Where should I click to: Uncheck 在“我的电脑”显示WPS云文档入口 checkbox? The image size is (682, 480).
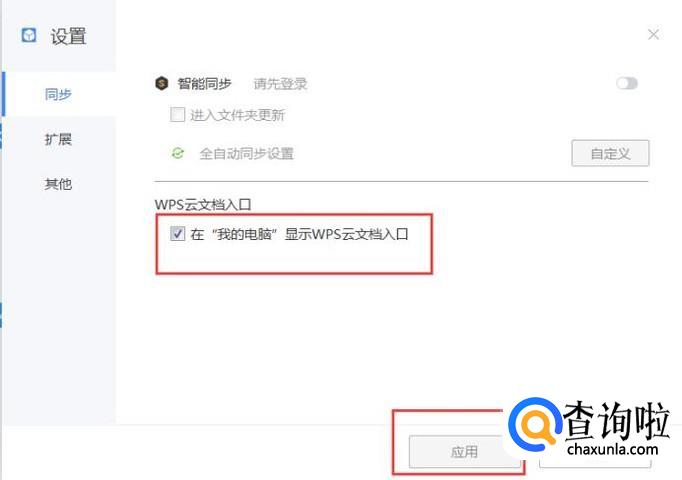click(x=177, y=233)
